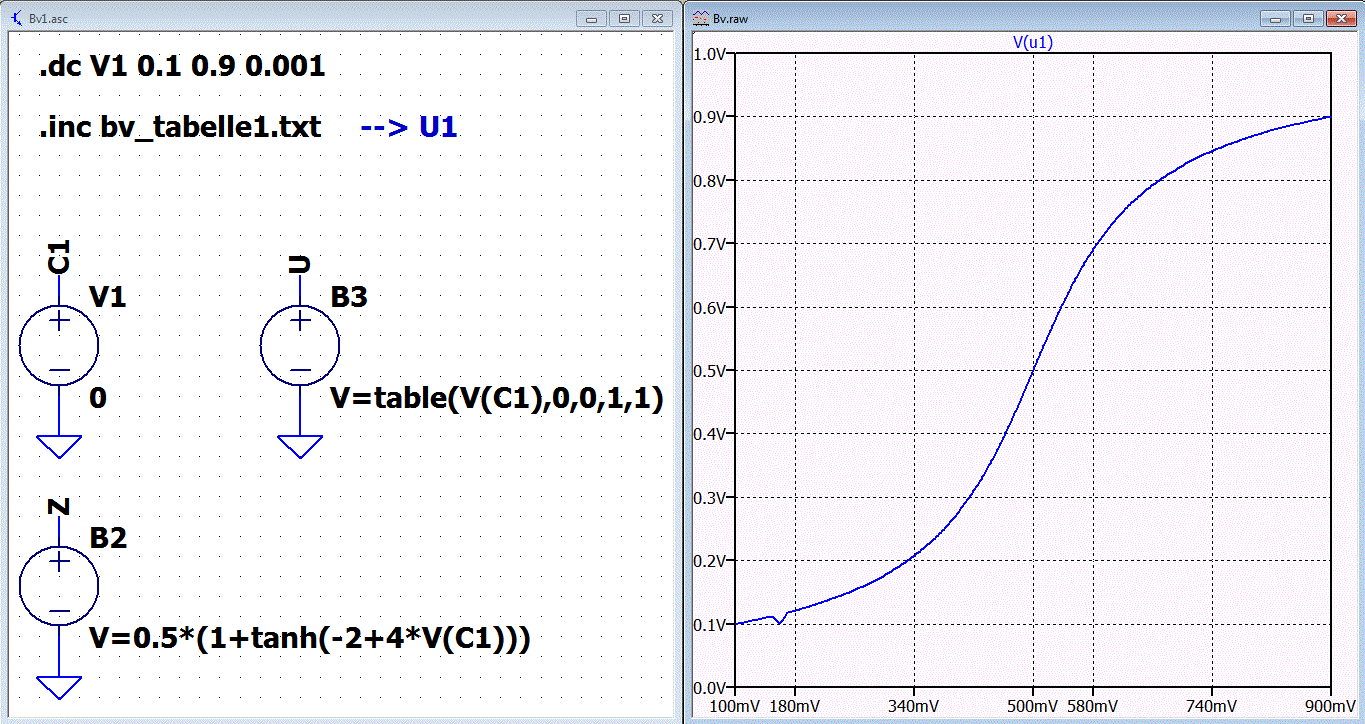Image resolution: width=1365 pixels, height=724 pixels.
Task: Click the 0.0V vertical axis label
Action: pyautogui.click(x=709, y=688)
